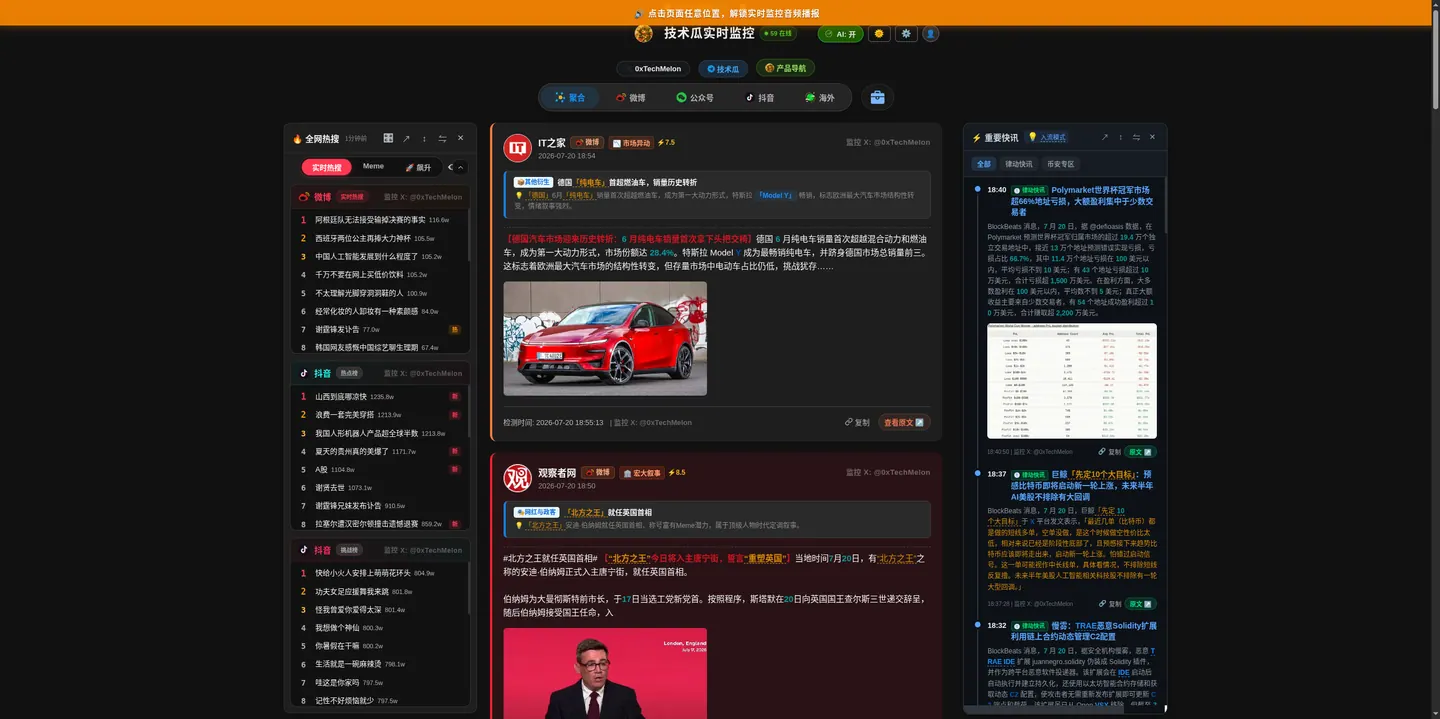The width and height of the screenshot is (1440, 719).
Task: Click 微博 tag on IT之家 post
Action: tap(588, 143)
